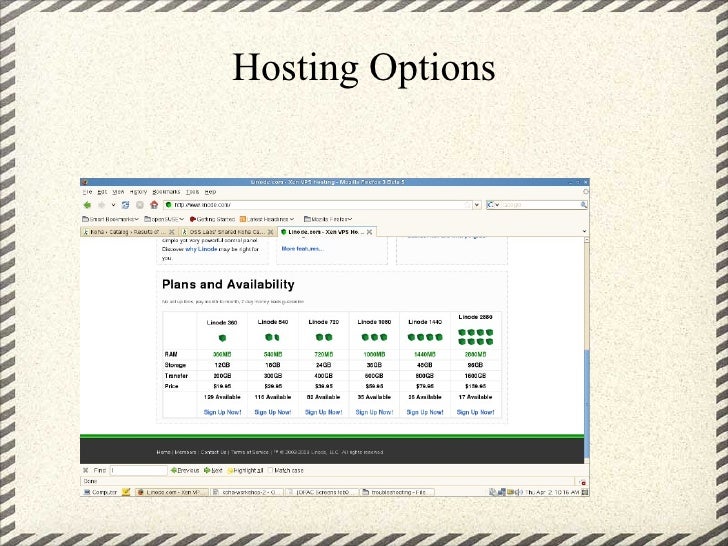728x546 pixels.
Task: Go back with the green Back arrow
Action: tap(87, 205)
